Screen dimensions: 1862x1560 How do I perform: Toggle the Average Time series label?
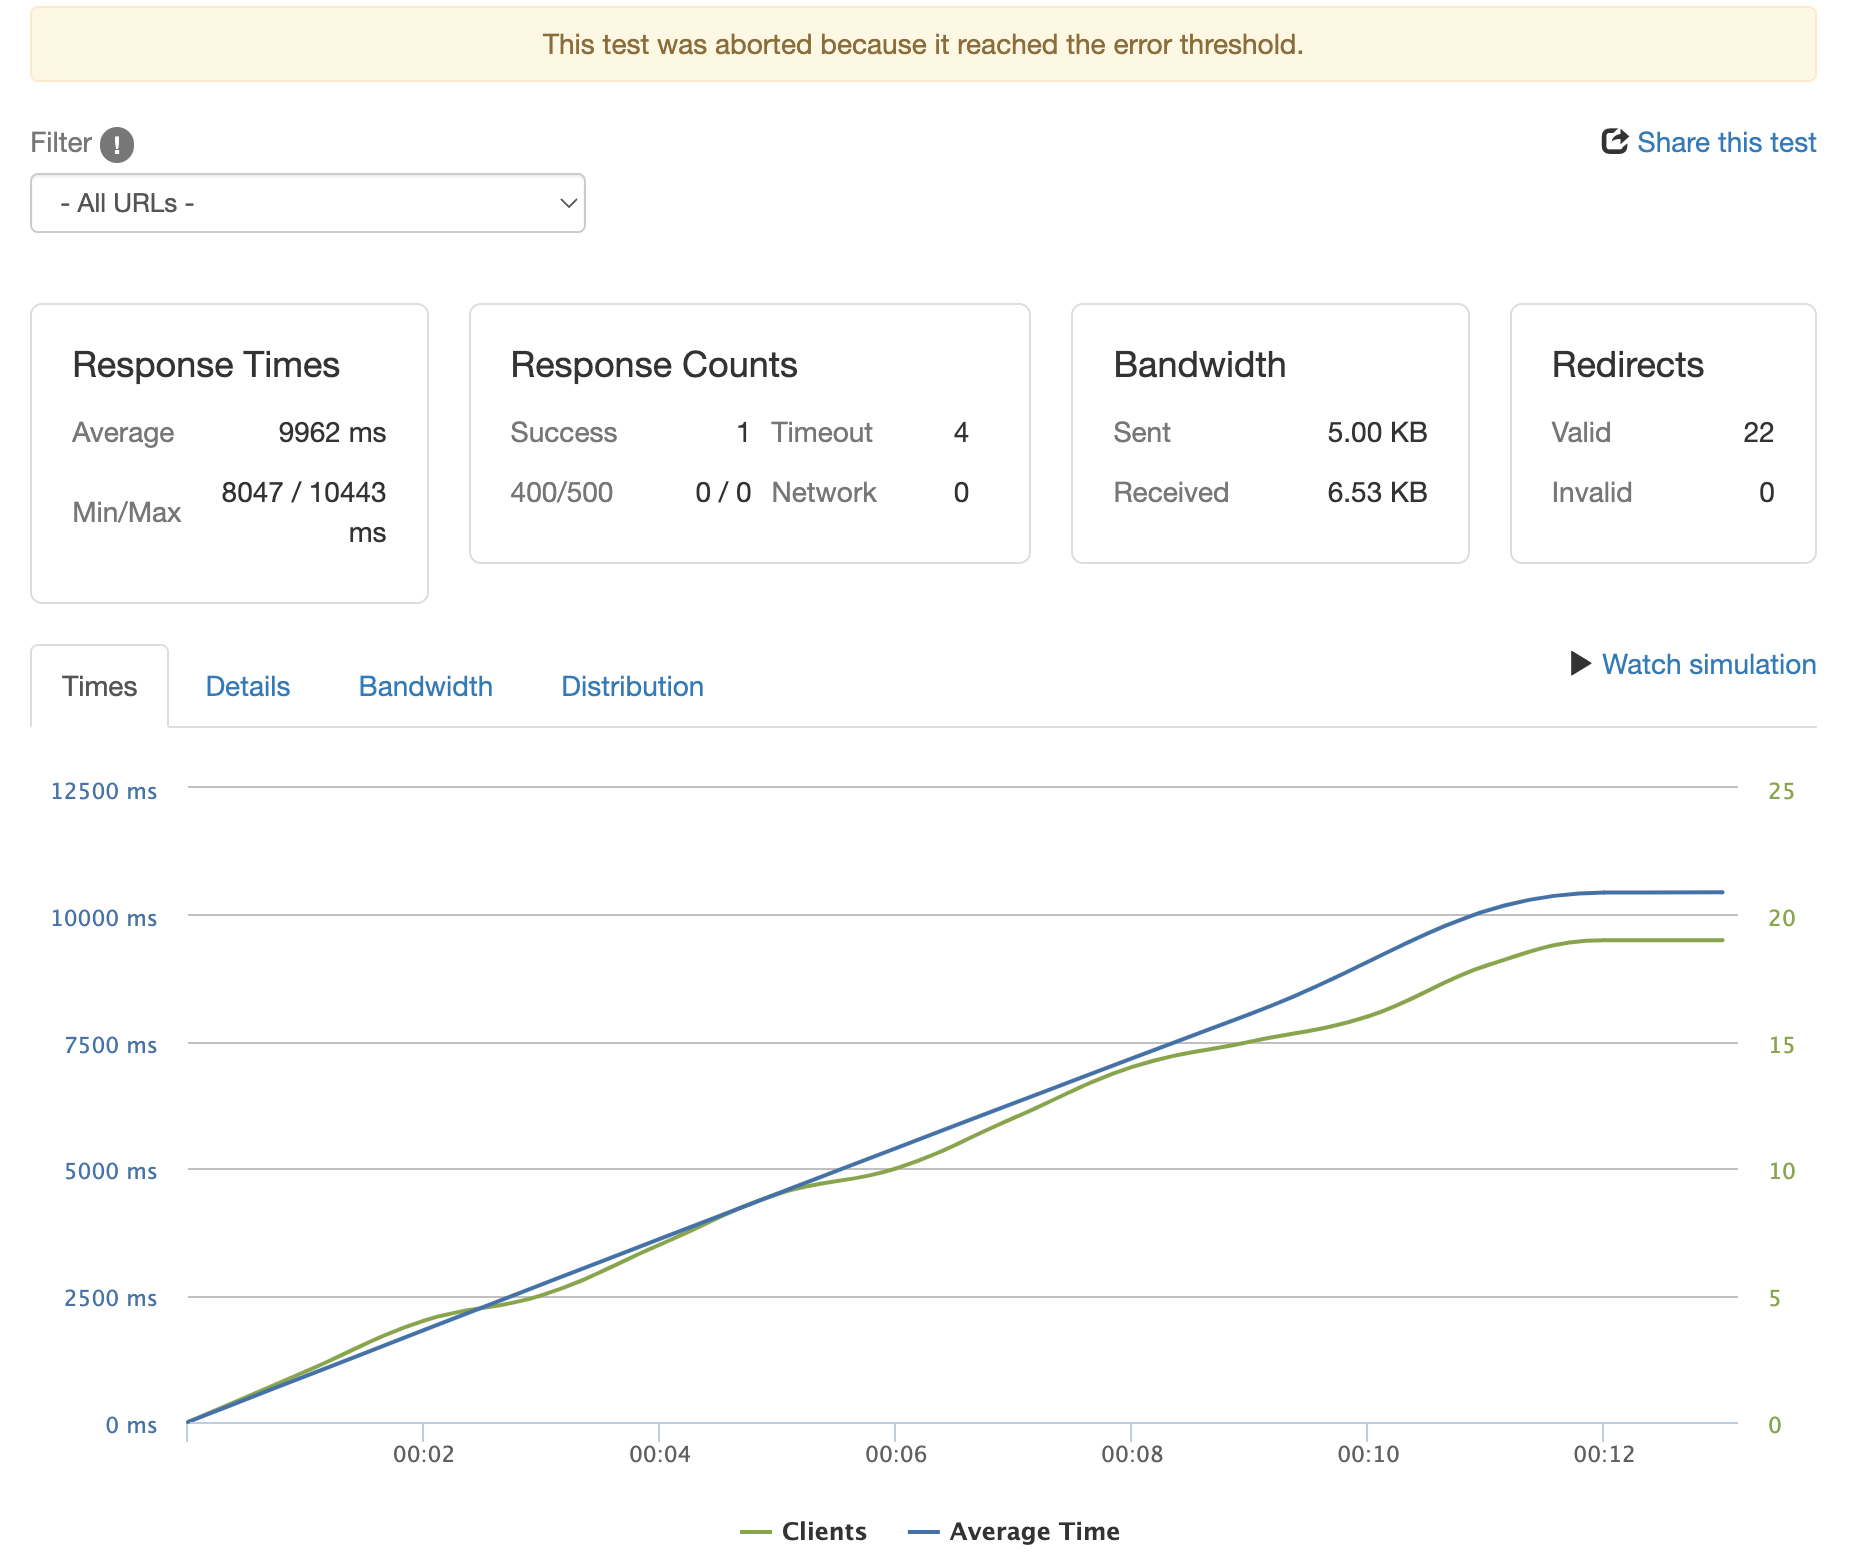[1034, 1532]
